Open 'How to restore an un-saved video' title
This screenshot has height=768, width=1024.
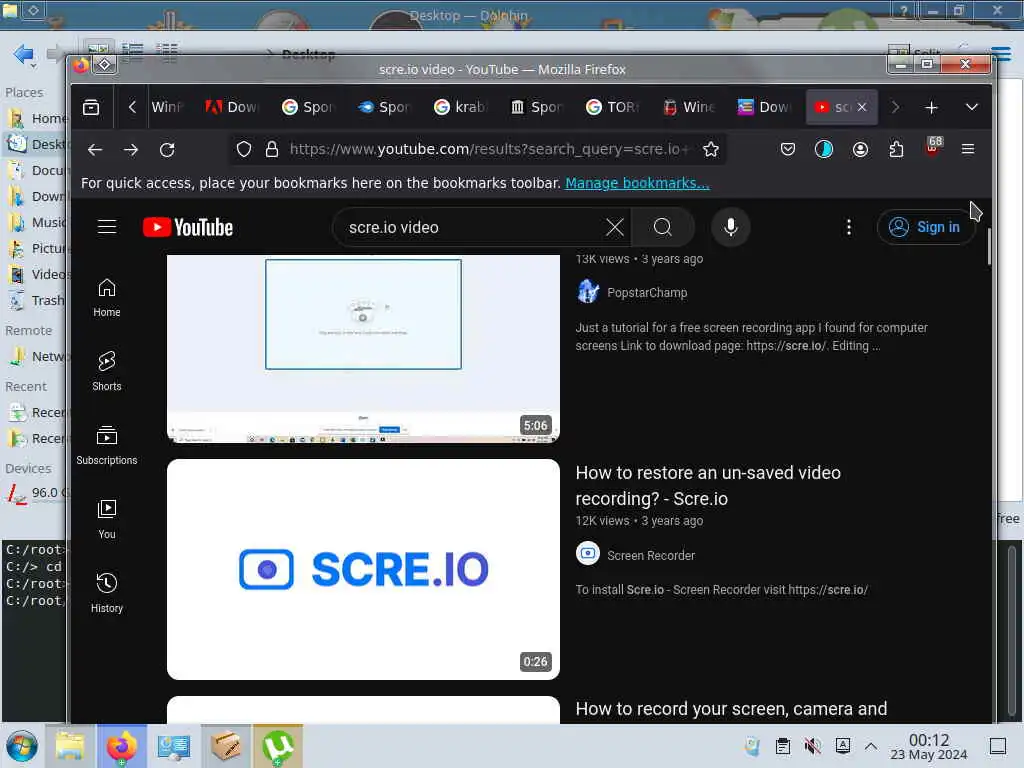708,485
